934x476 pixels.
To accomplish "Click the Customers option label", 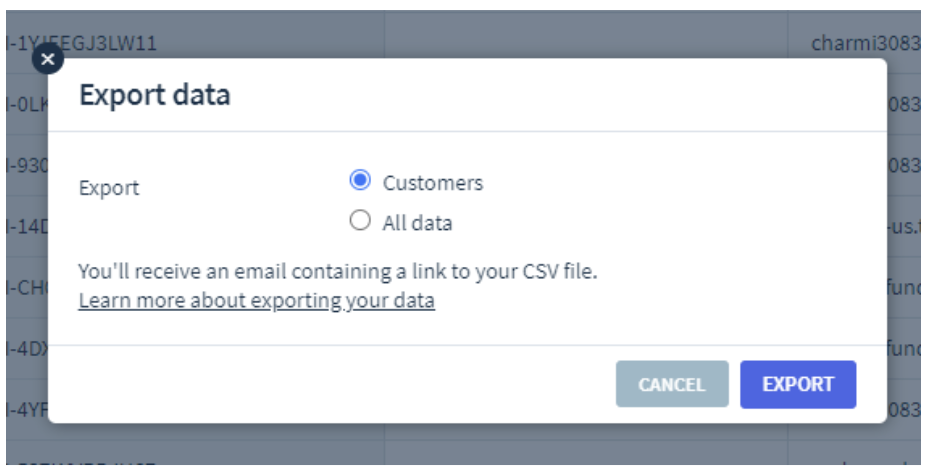I will coord(432,183).
